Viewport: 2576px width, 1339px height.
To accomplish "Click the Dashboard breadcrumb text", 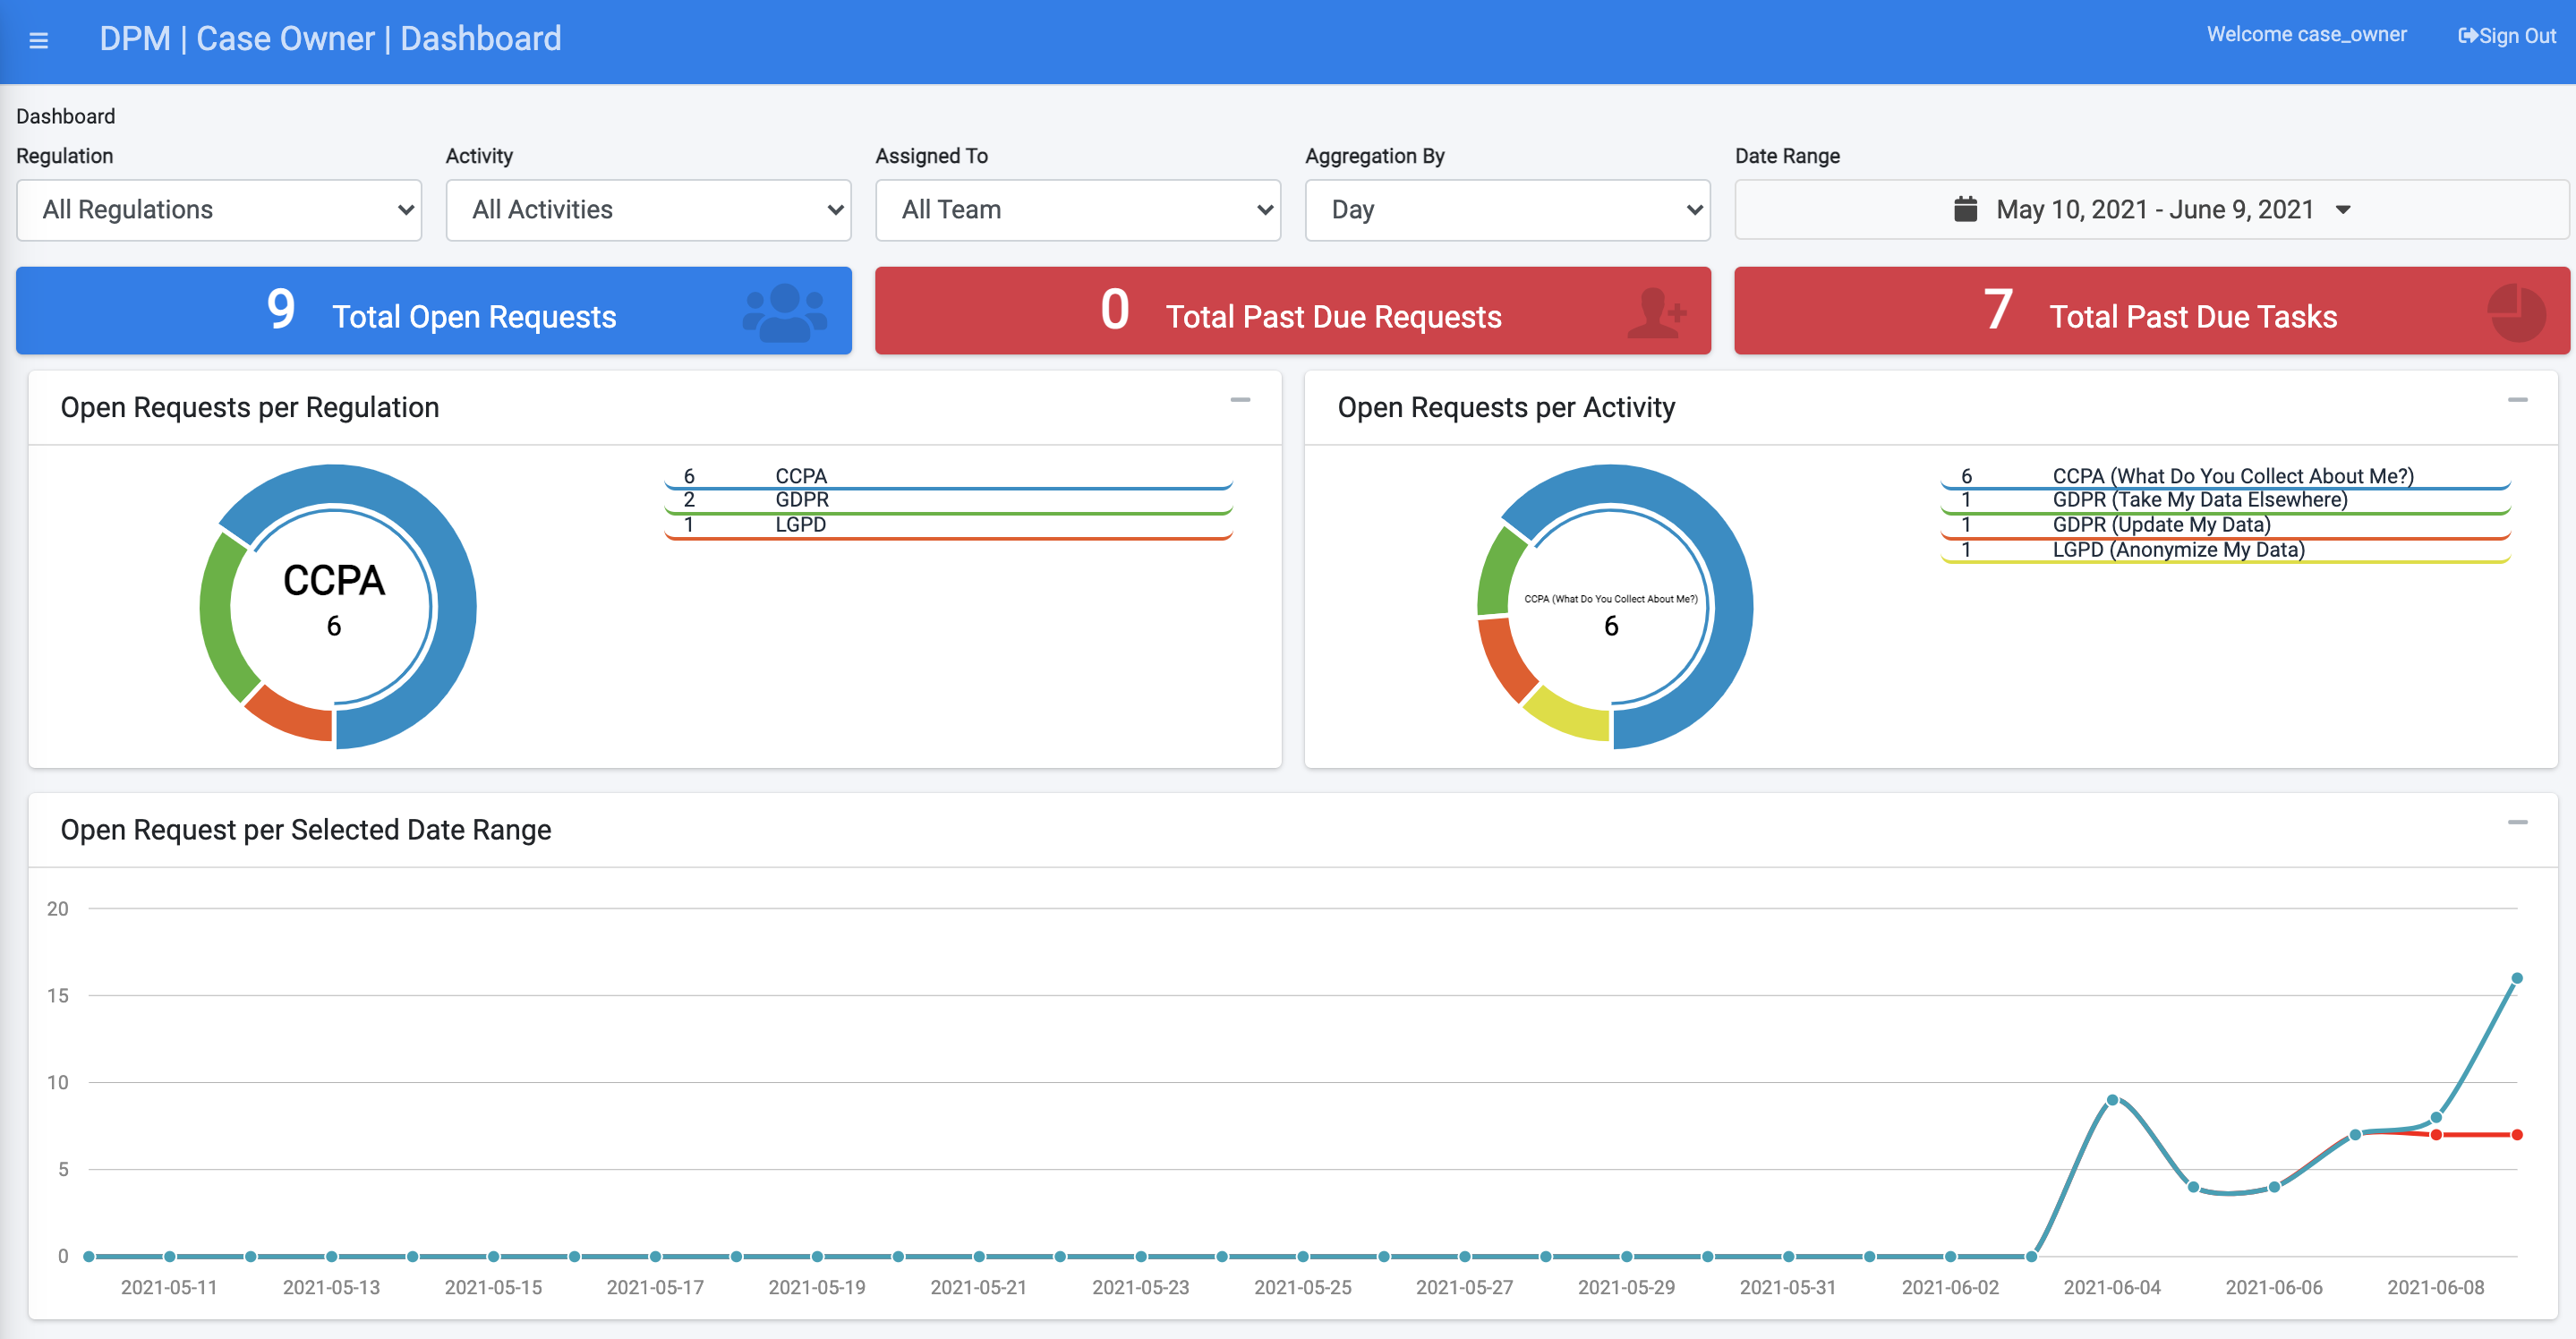I will (x=66, y=116).
